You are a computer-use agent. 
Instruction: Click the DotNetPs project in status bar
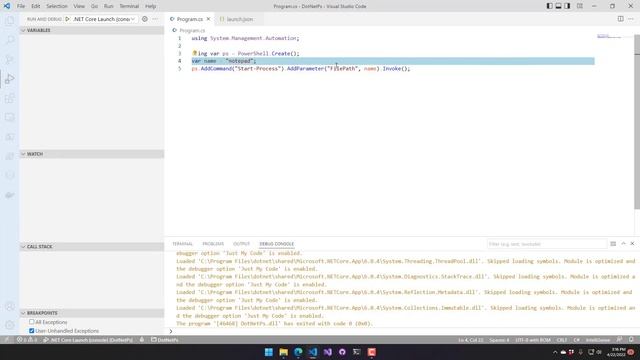165,340
